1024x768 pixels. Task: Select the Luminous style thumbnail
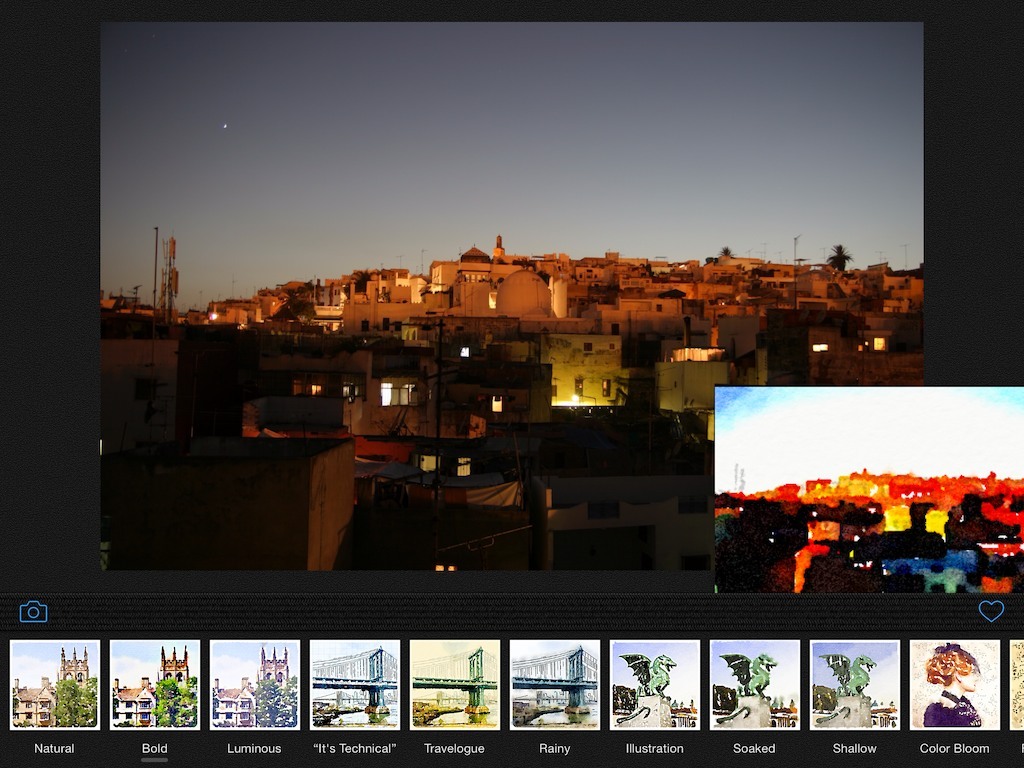click(x=255, y=684)
